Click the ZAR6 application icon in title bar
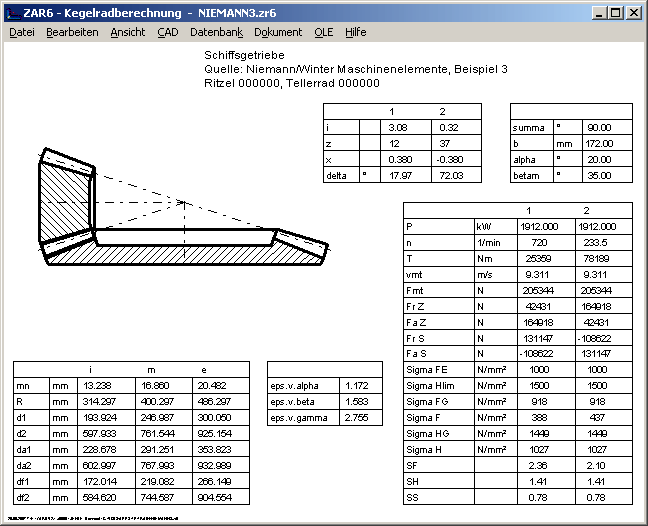Image resolution: width=648 pixels, height=526 pixels. pyautogui.click(x=12, y=12)
